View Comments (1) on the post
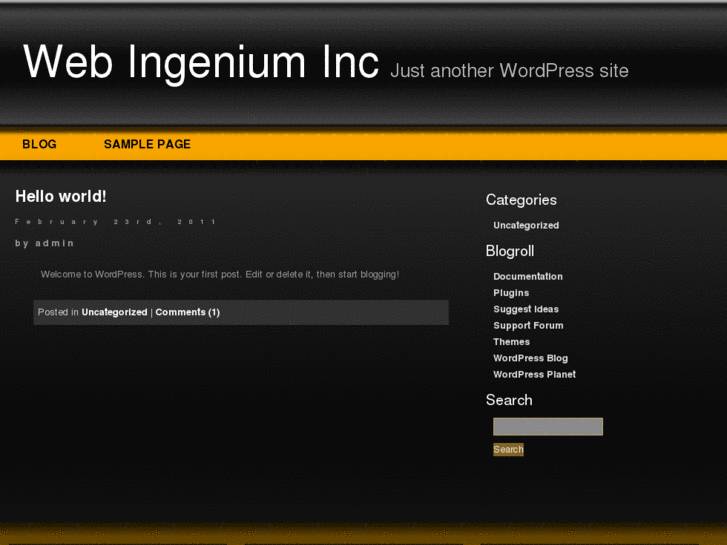Screen dimensions: 727x545 pos(187,312)
